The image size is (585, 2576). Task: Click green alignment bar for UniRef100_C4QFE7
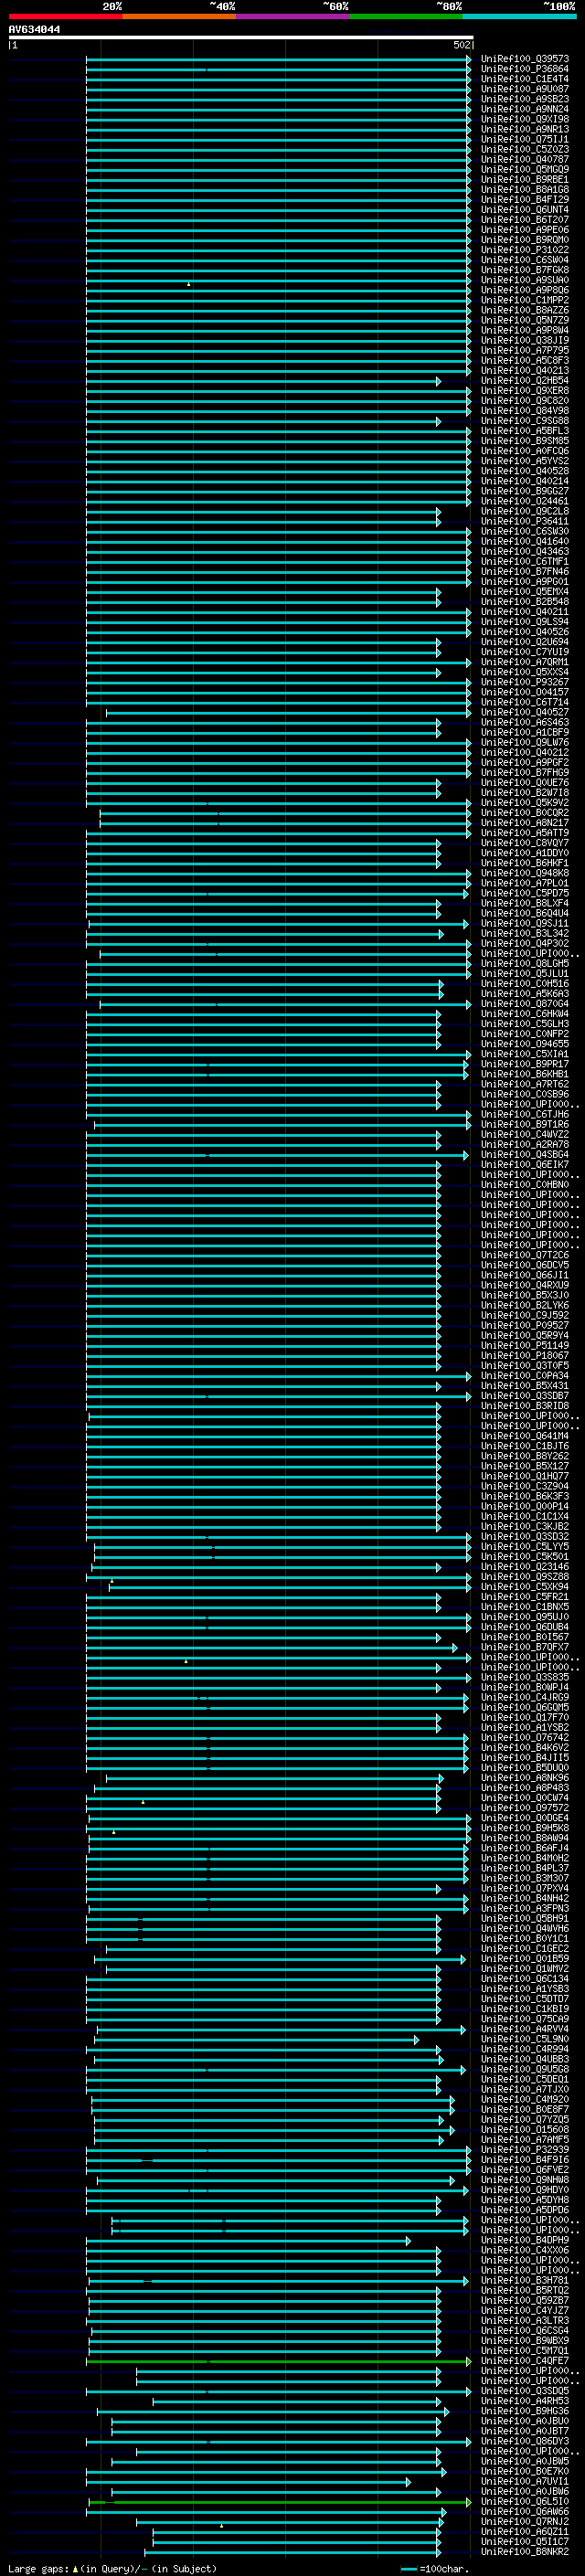(278, 2361)
